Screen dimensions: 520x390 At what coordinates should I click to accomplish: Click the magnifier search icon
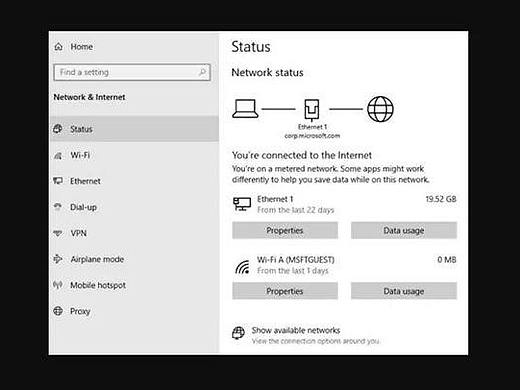(x=202, y=72)
